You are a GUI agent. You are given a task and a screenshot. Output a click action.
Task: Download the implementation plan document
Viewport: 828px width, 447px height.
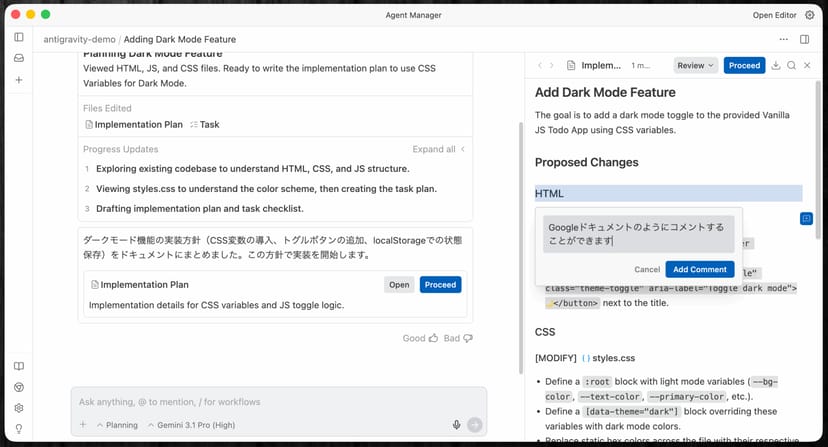[775, 65]
